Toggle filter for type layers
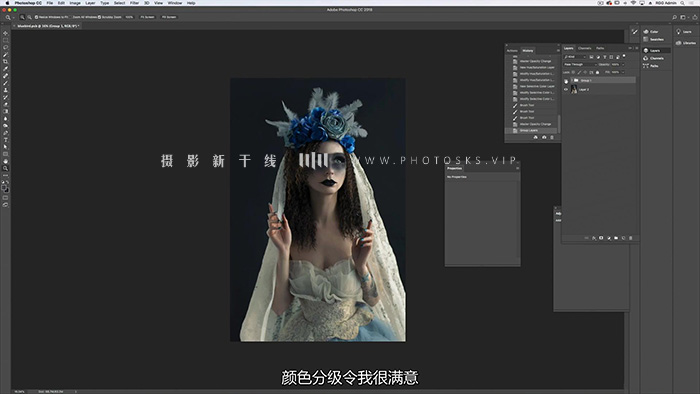The image size is (700, 394). click(x=604, y=57)
